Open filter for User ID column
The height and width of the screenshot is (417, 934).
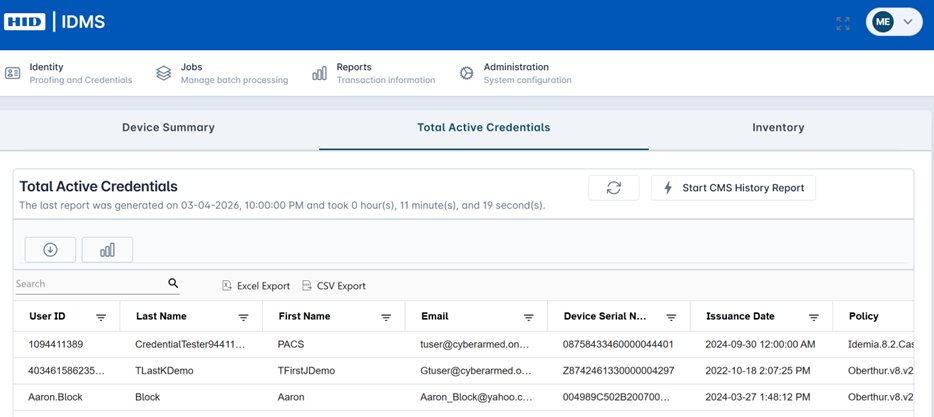click(101, 318)
